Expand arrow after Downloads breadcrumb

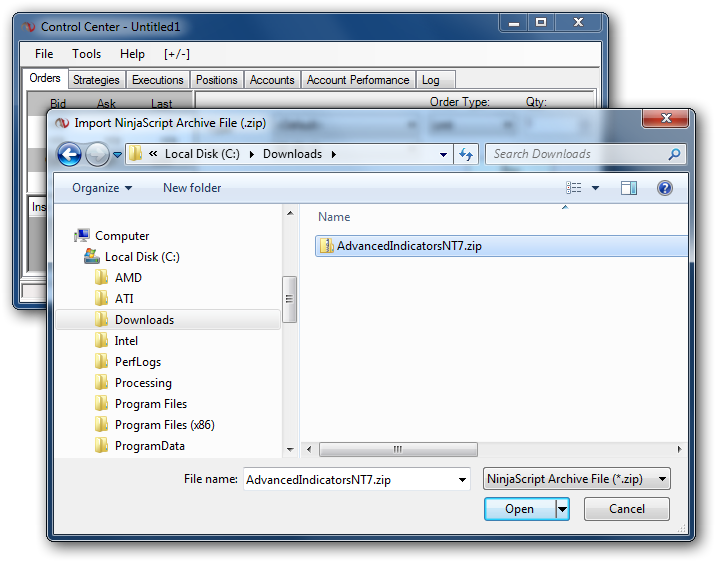coord(334,154)
